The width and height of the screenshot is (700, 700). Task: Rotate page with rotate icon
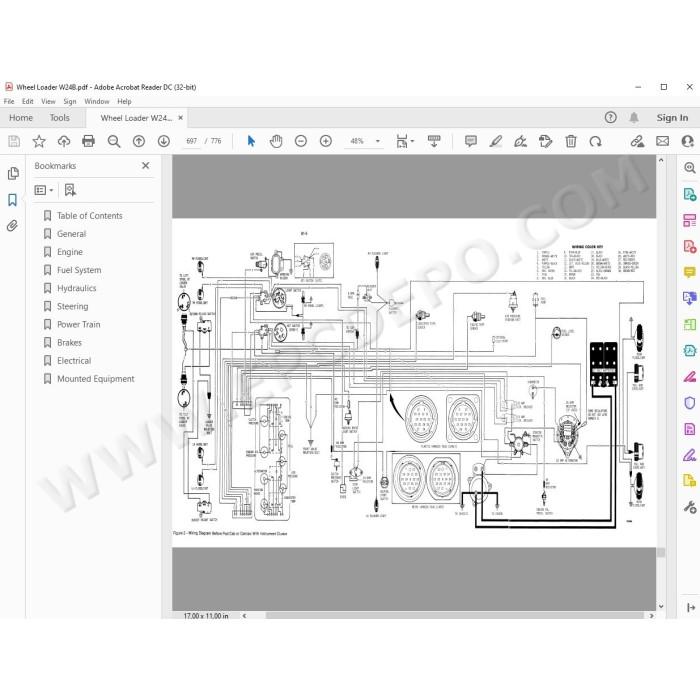(x=595, y=142)
